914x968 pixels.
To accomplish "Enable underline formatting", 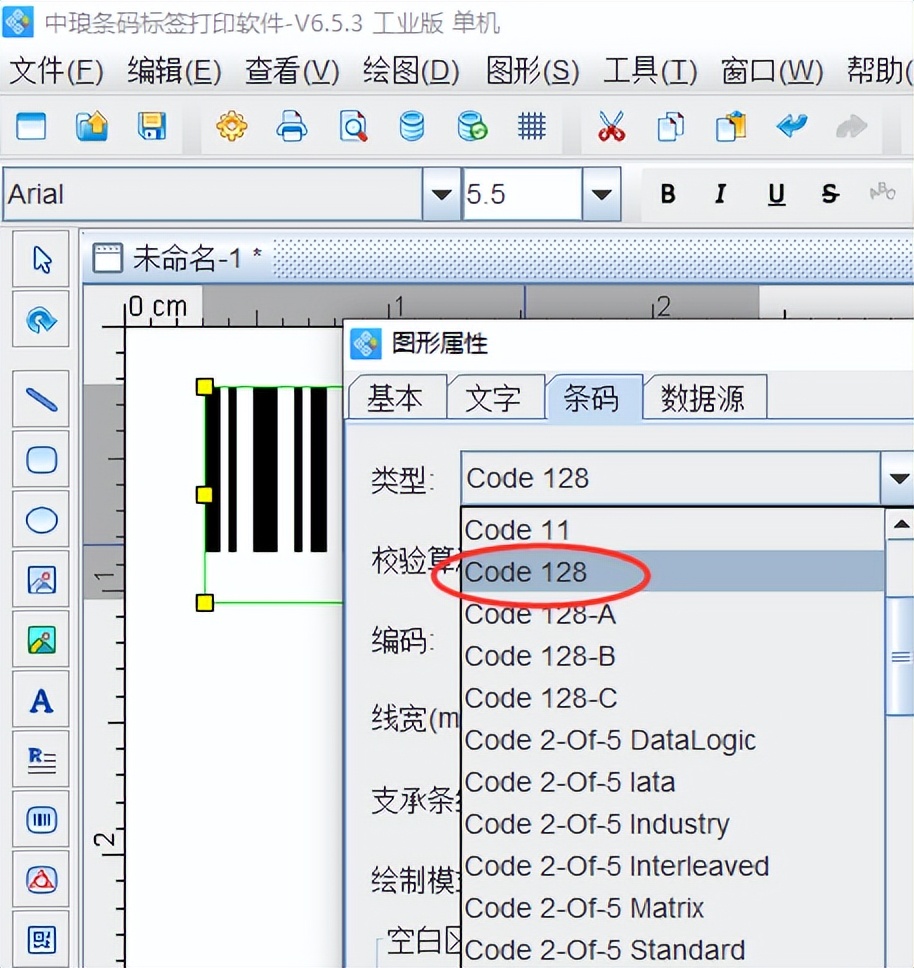I will pos(776,194).
